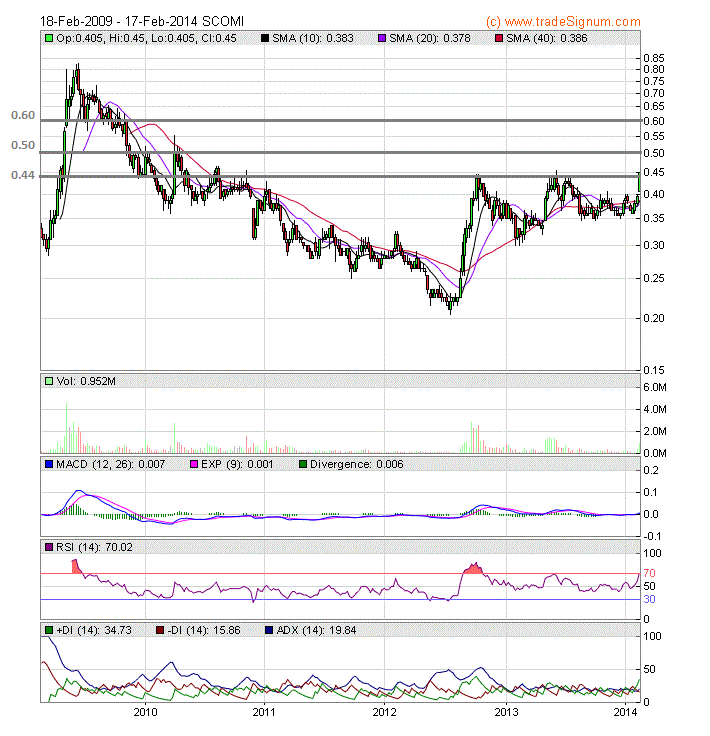The image size is (710, 736).
Task: Click the 0.15 price axis label
Action: click(654, 370)
